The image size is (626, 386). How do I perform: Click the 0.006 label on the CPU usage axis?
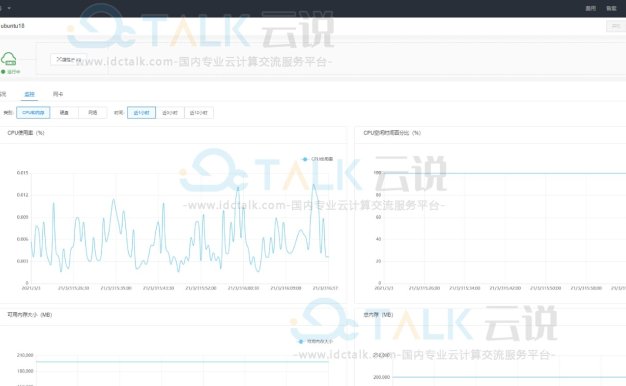point(22,239)
